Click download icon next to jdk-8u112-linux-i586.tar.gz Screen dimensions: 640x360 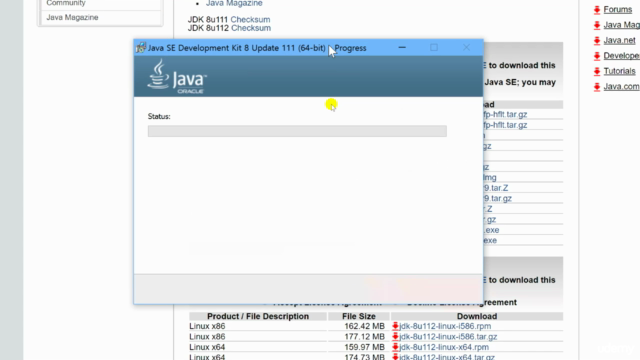pos(395,336)
